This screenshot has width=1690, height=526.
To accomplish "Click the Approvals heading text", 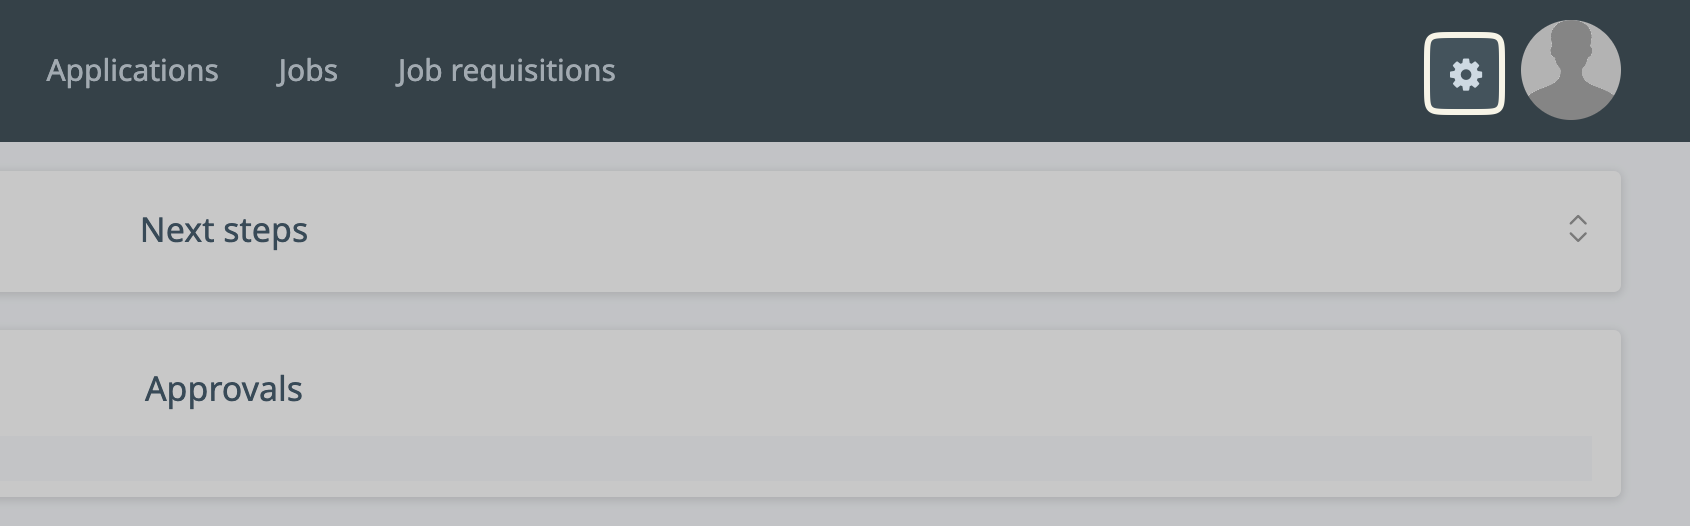I will (x=224, y=389).
